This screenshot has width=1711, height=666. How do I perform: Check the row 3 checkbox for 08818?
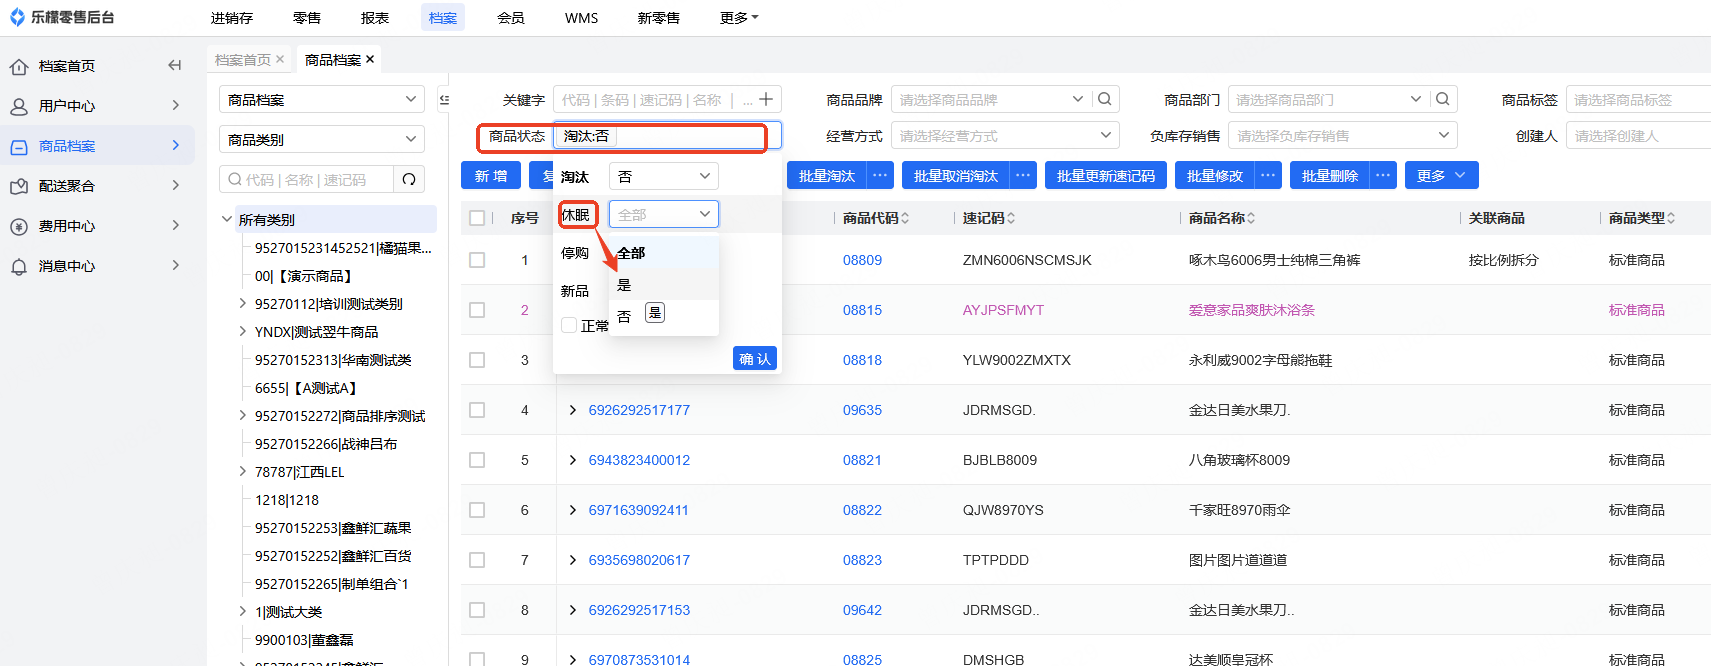click(x=477, y=360)
